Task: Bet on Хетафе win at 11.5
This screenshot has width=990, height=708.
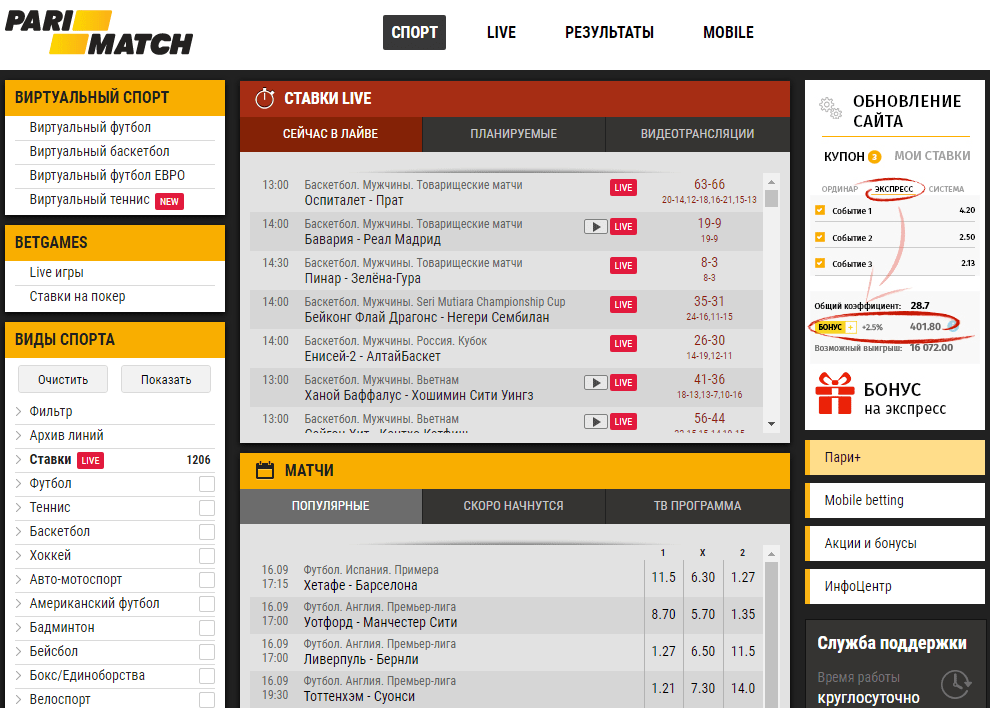Action: (664, 577)
